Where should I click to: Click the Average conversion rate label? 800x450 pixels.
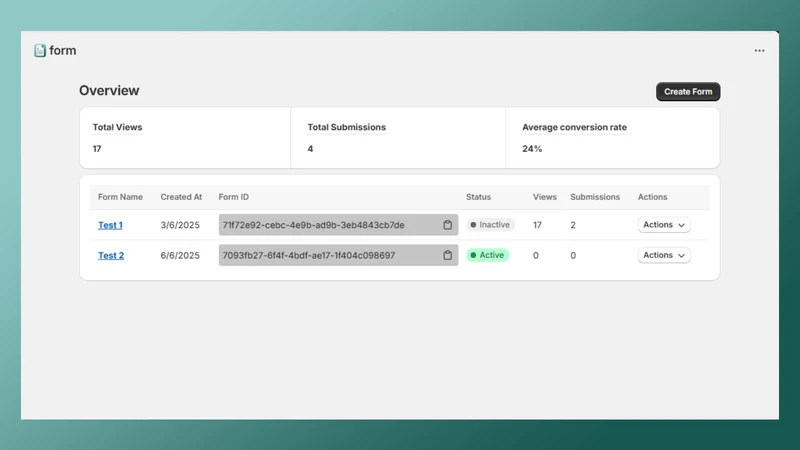click(574, 127)
